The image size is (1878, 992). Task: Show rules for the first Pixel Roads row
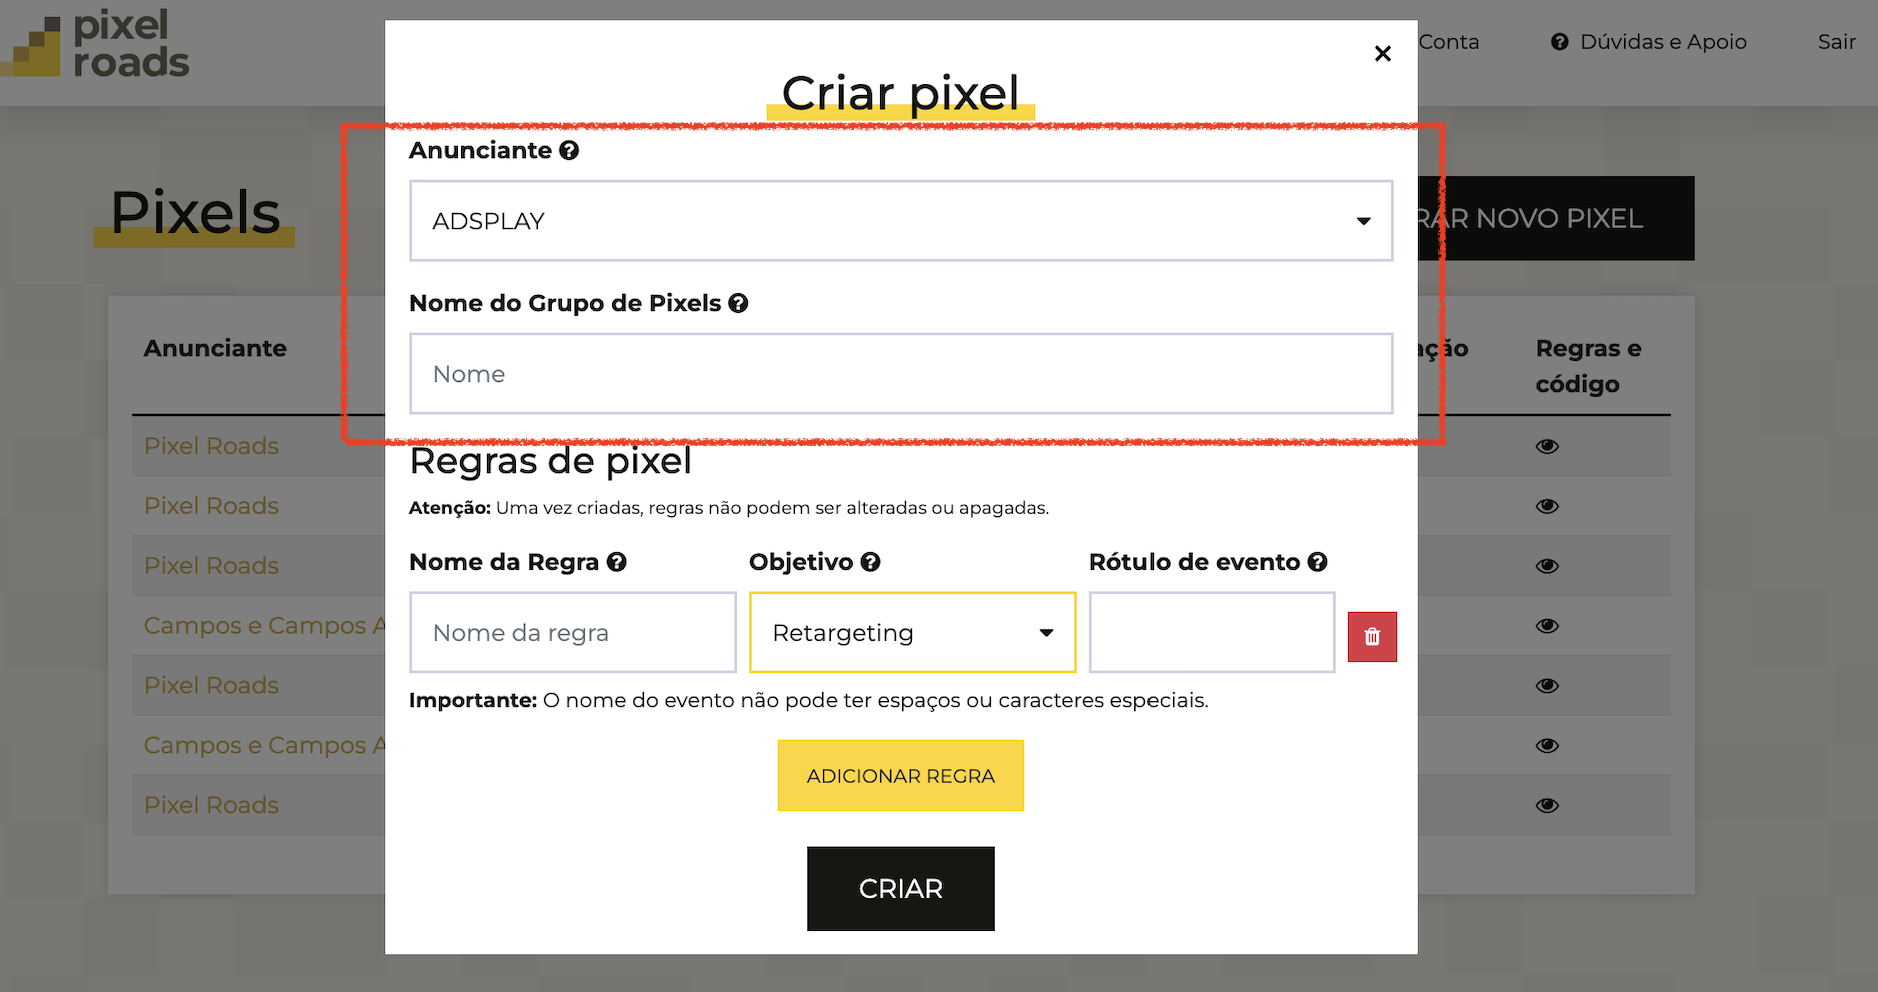click(1546, 446)
